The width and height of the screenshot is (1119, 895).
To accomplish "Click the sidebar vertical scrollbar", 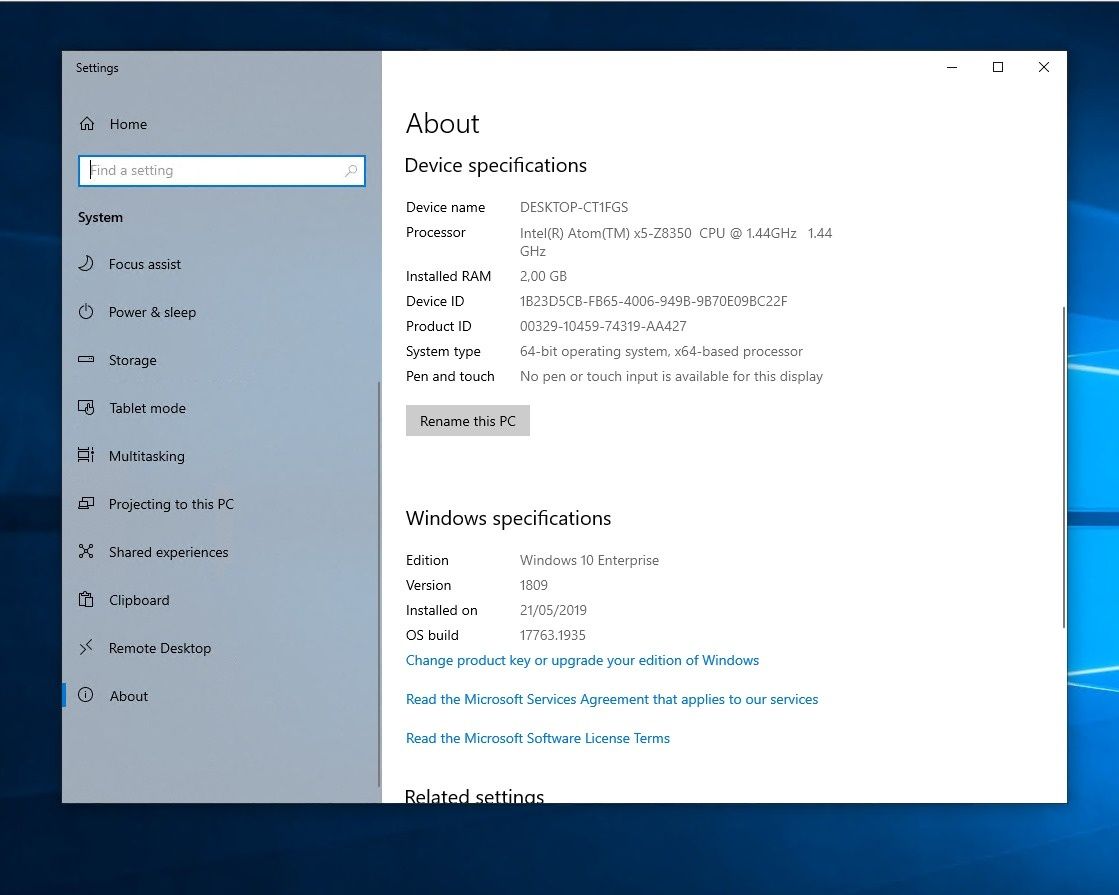I will tap(379, 584).
